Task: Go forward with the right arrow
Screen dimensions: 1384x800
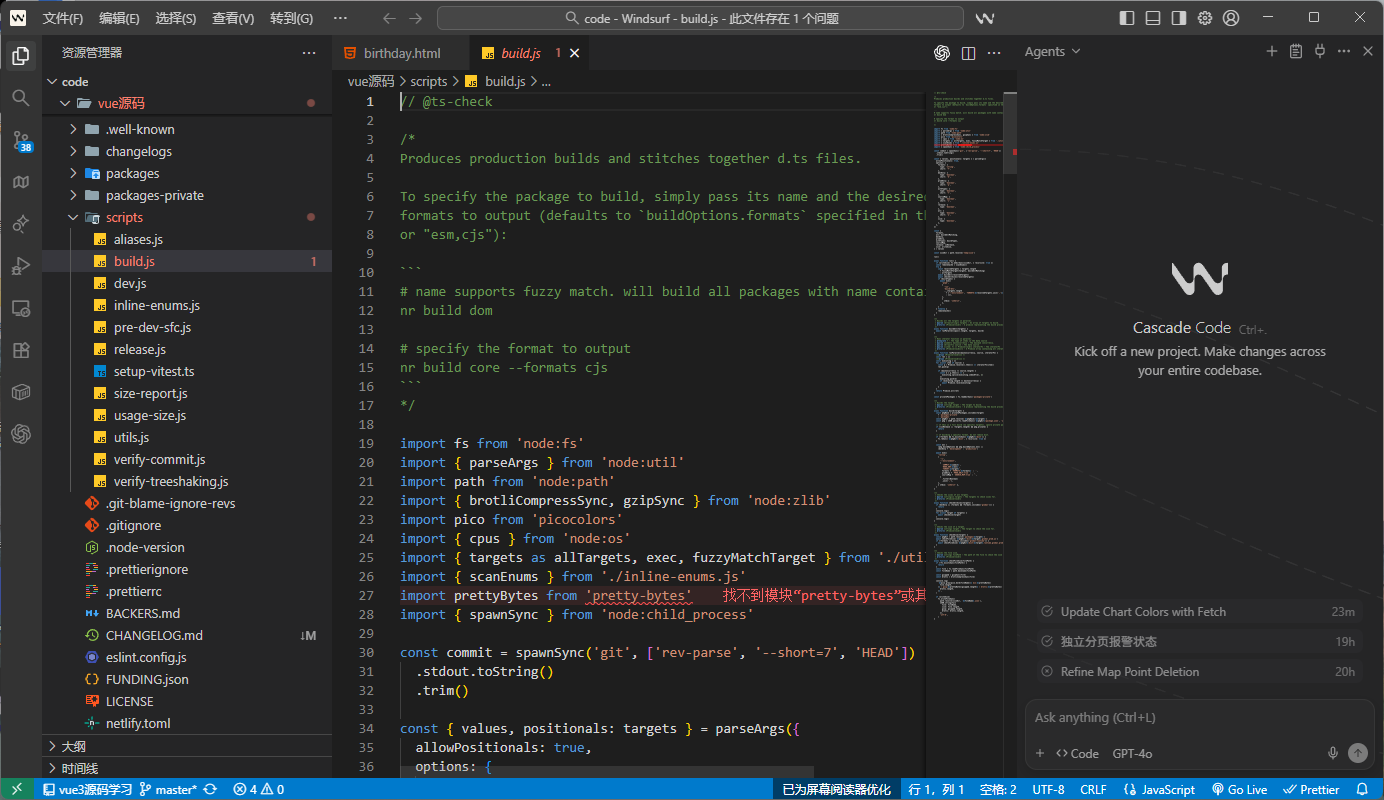Action: click(416, 18)
